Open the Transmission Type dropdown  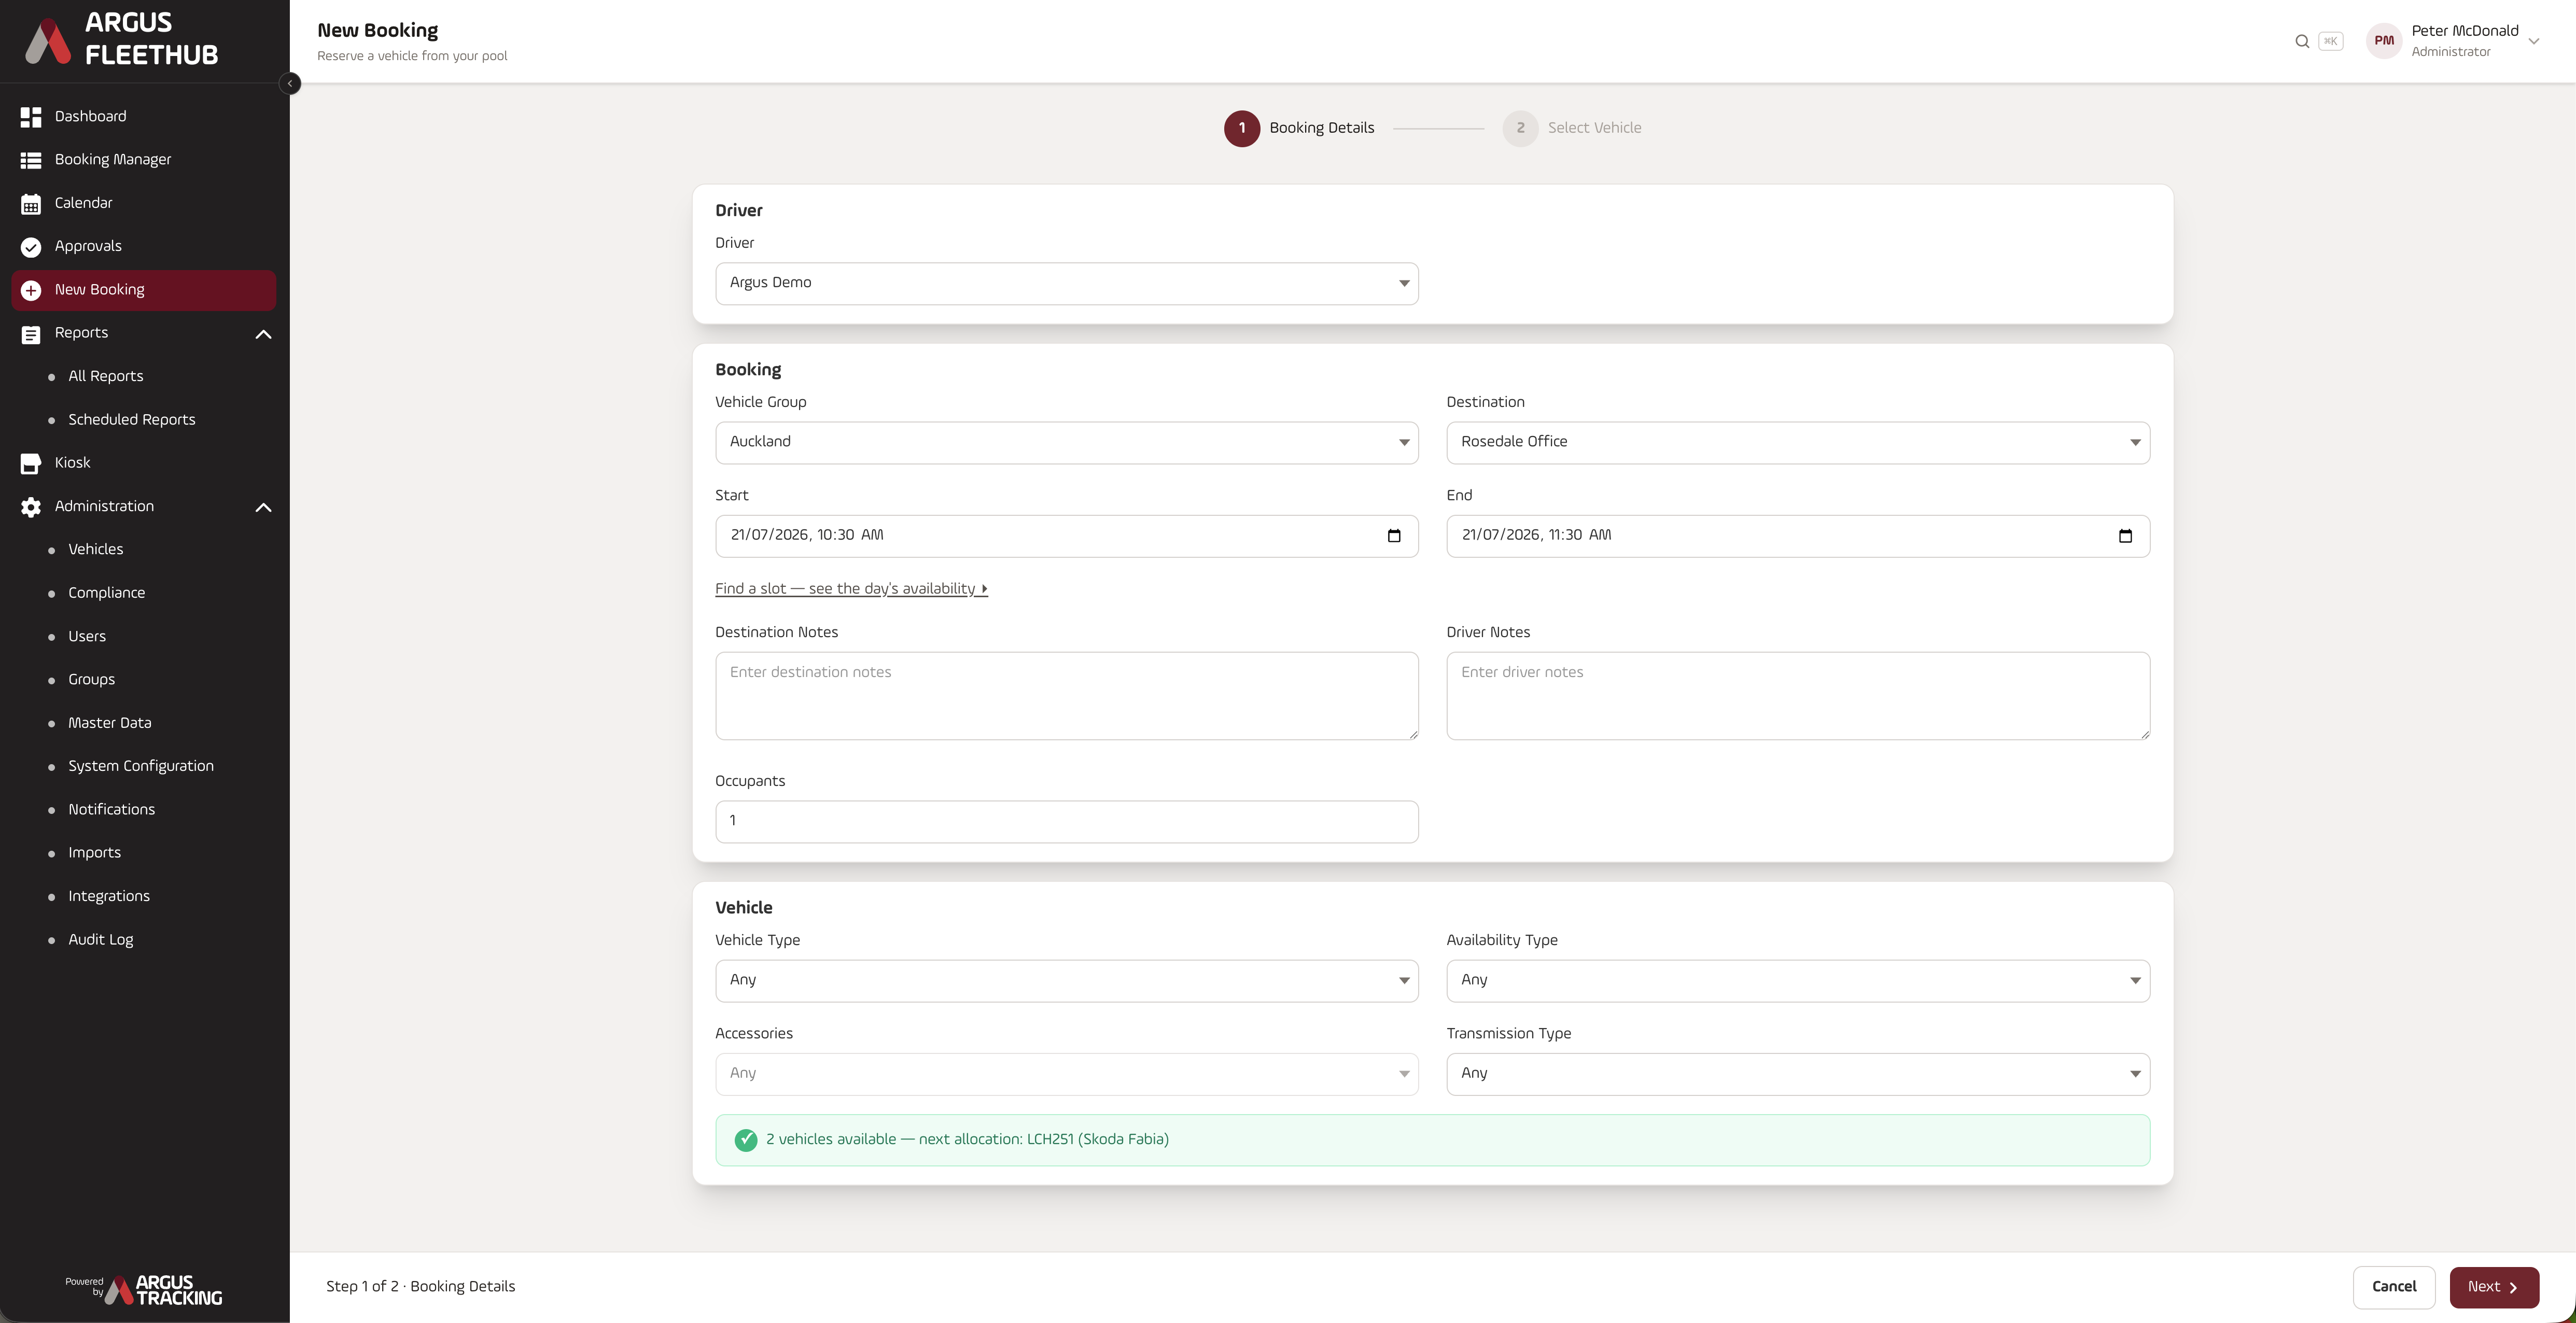coord(1798,1073)
